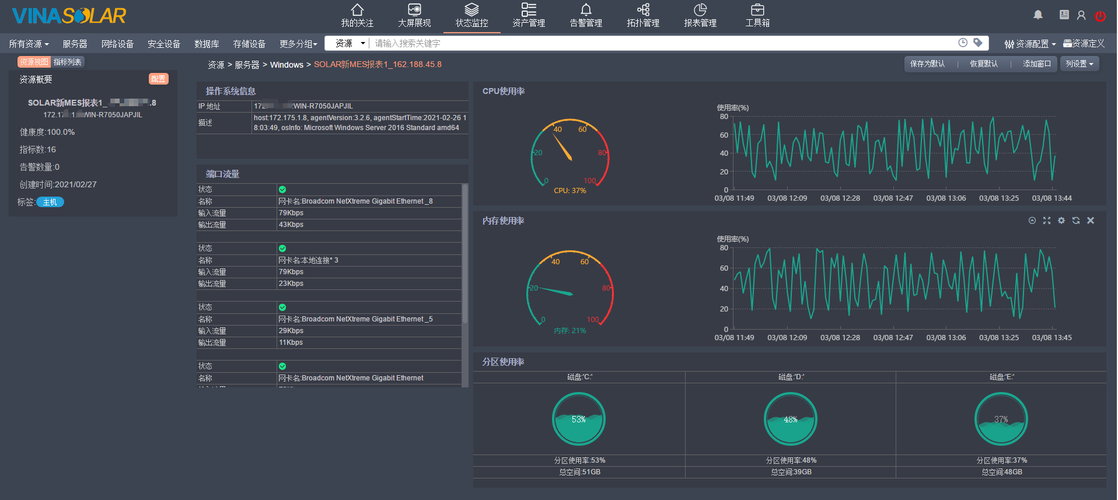Image resolution: width=1118 pixels, height=500 pixels.
Task: Click status icon for Ethernet _5 adapter
Action: 282,307
